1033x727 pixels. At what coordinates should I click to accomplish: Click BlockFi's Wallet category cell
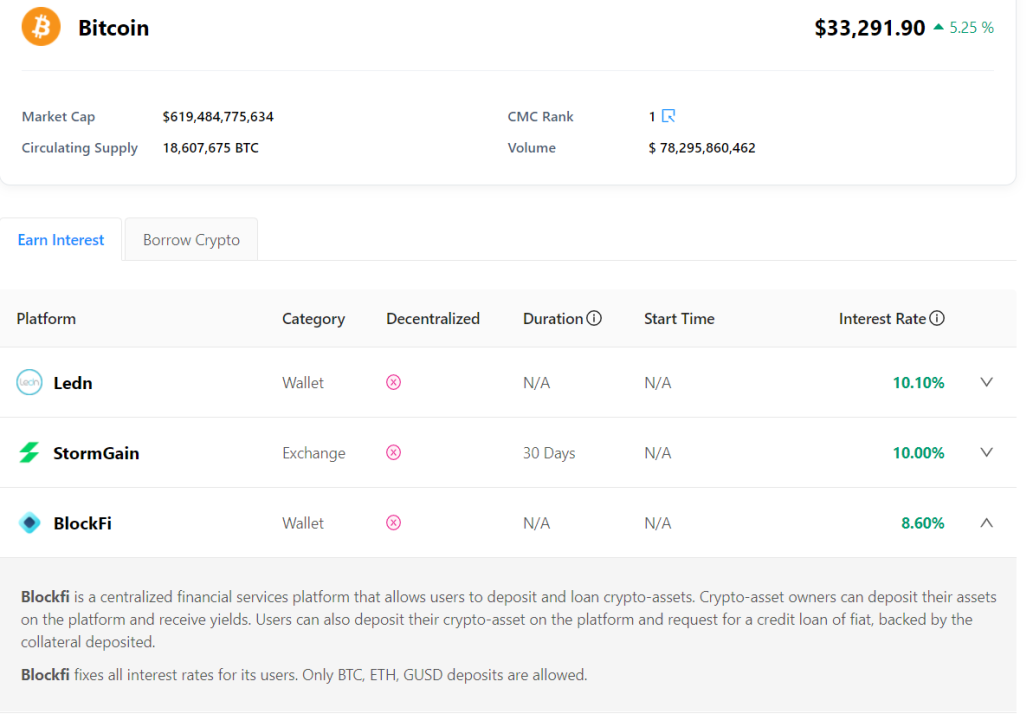pos(303,524)
